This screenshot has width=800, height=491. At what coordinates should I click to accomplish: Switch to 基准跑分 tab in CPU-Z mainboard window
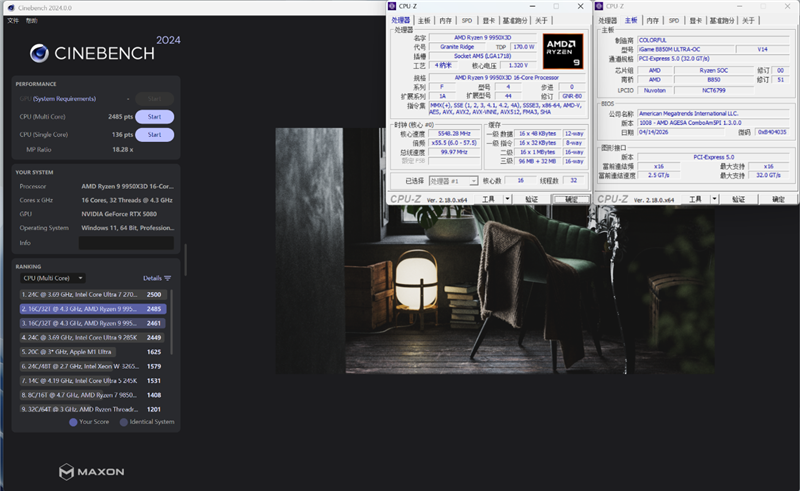tap(722, 20)
